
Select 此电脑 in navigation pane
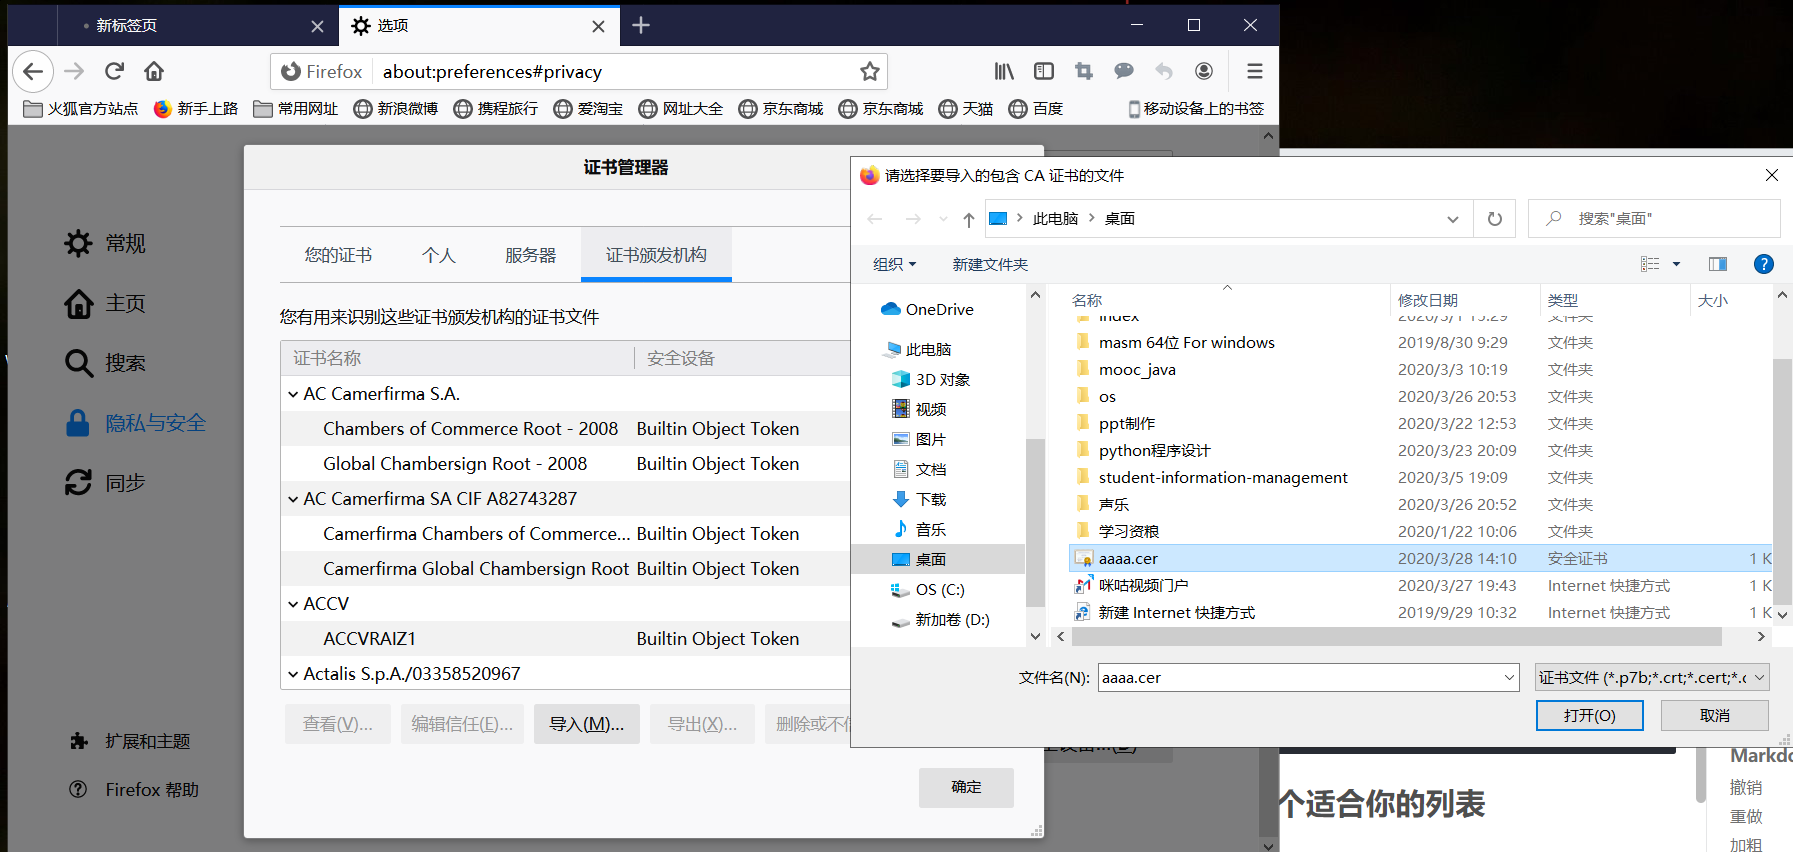pos(918,350)
